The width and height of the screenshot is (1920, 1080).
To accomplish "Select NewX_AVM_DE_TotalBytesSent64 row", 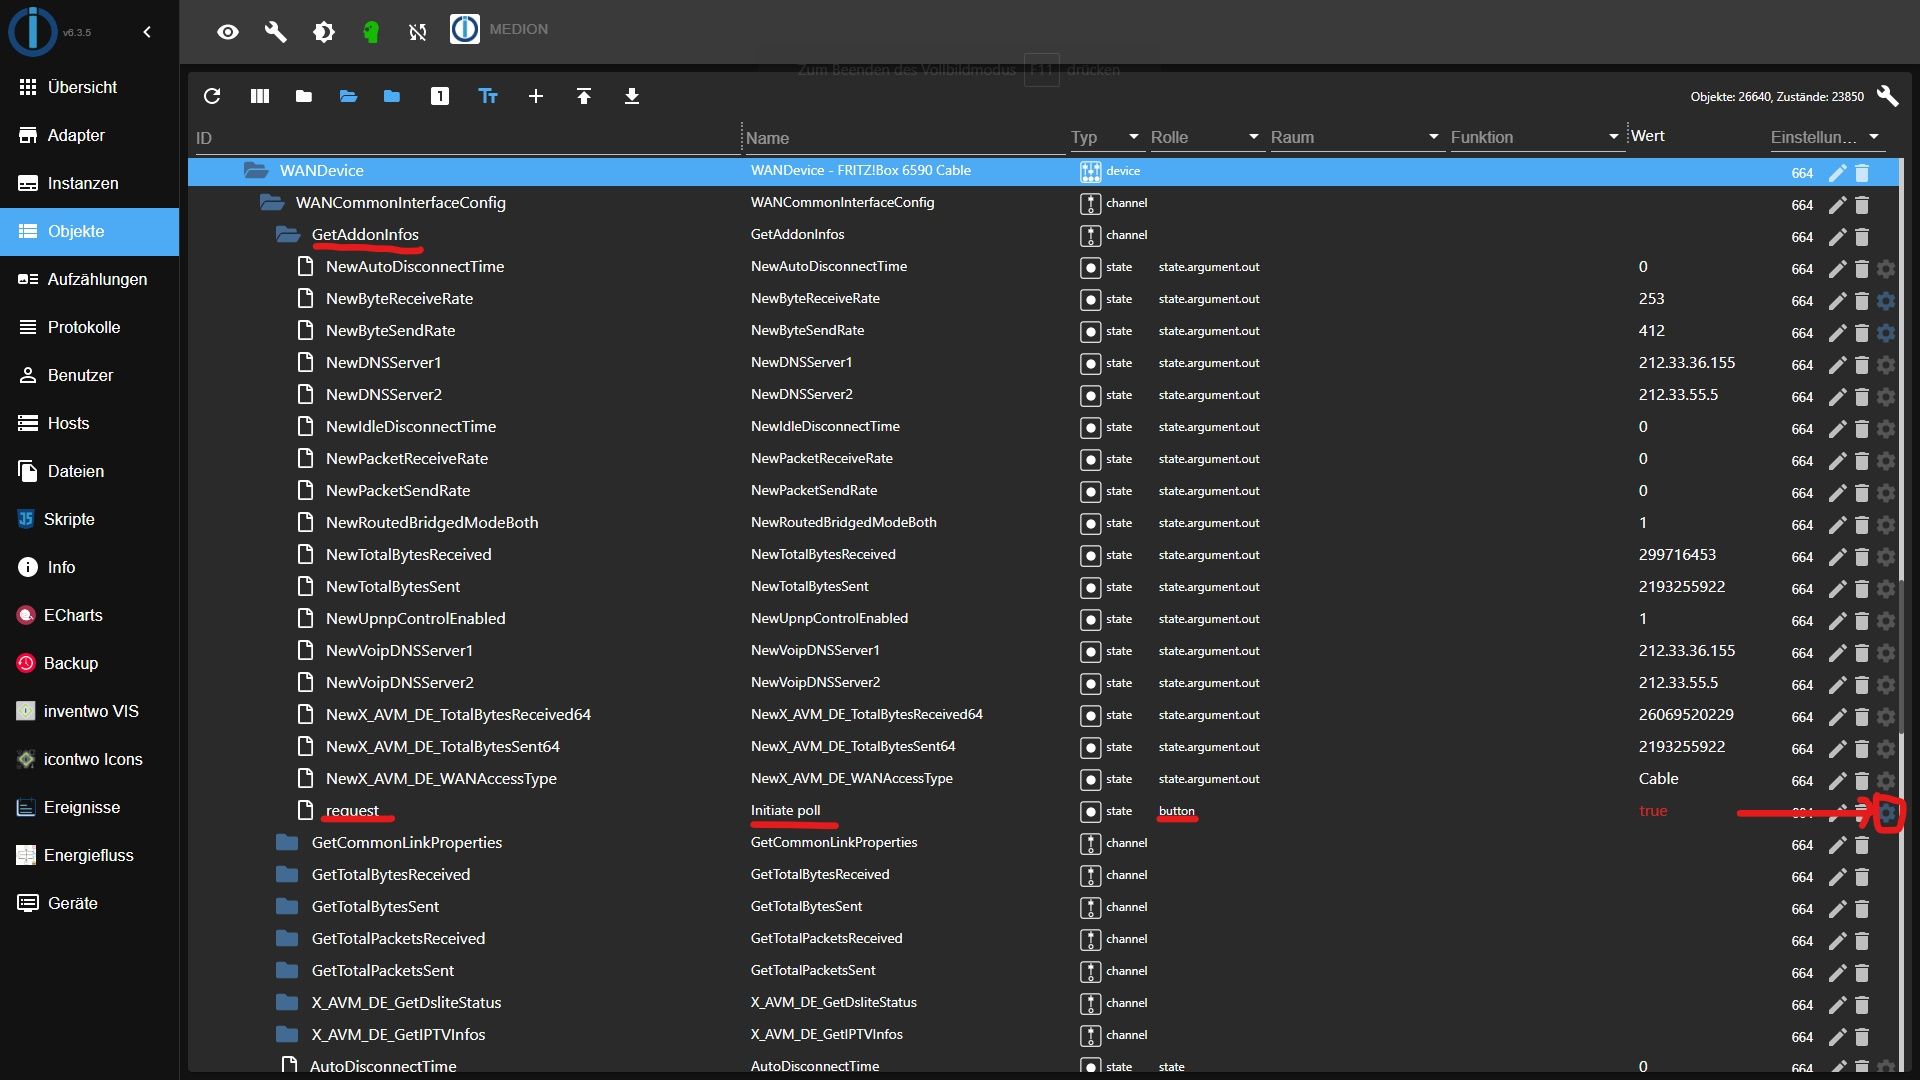I will pos(1043,747).
